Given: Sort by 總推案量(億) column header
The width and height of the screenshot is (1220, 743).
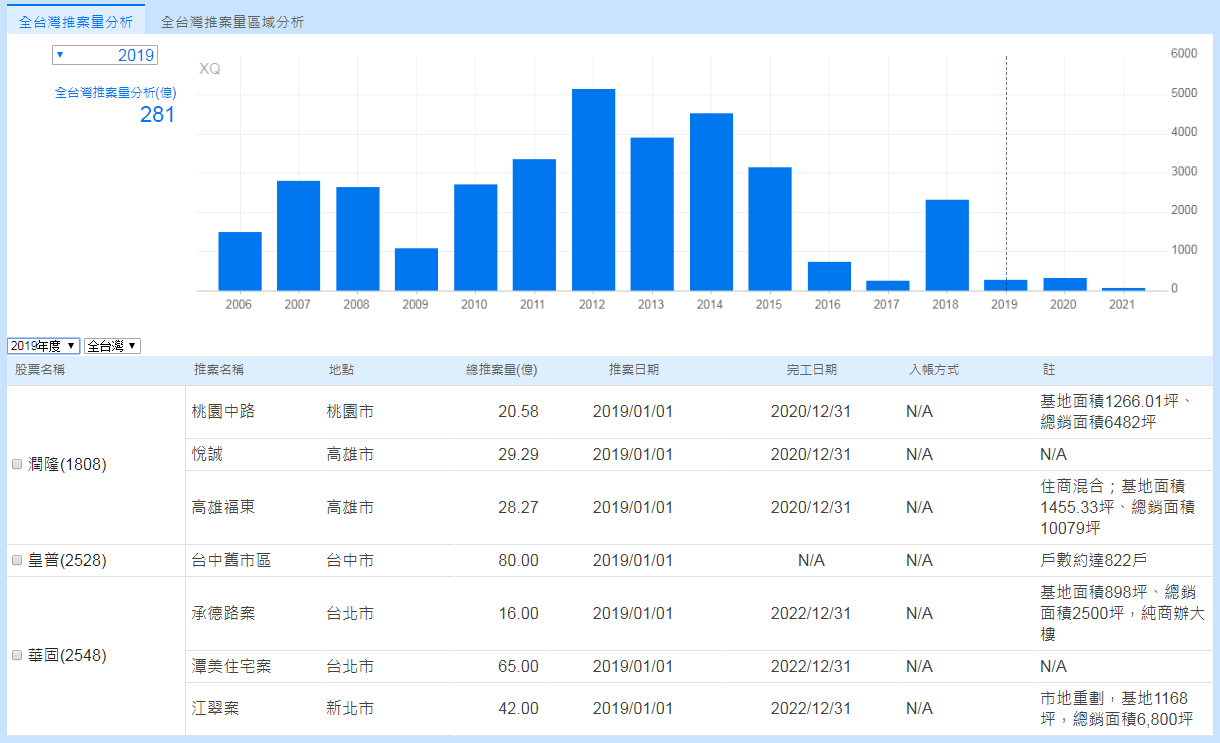Looking at the screenshot, I should coord(502,370).
